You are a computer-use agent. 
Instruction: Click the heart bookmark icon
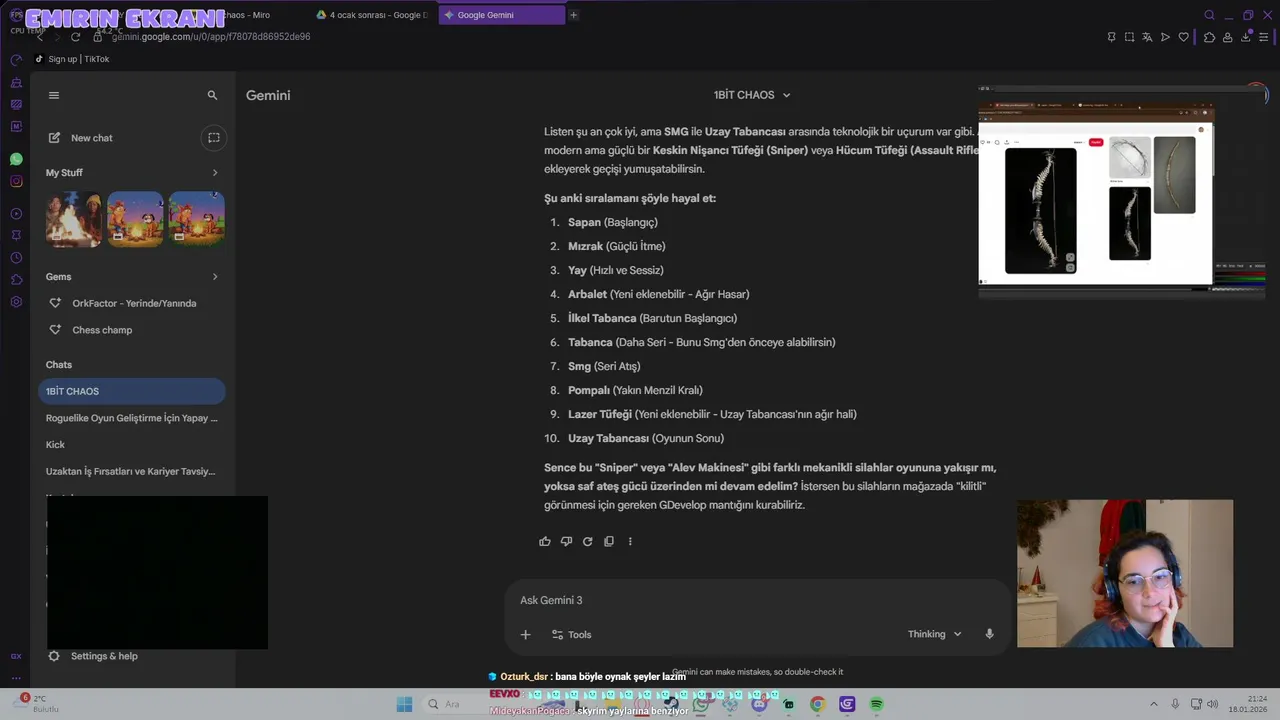1184,37
